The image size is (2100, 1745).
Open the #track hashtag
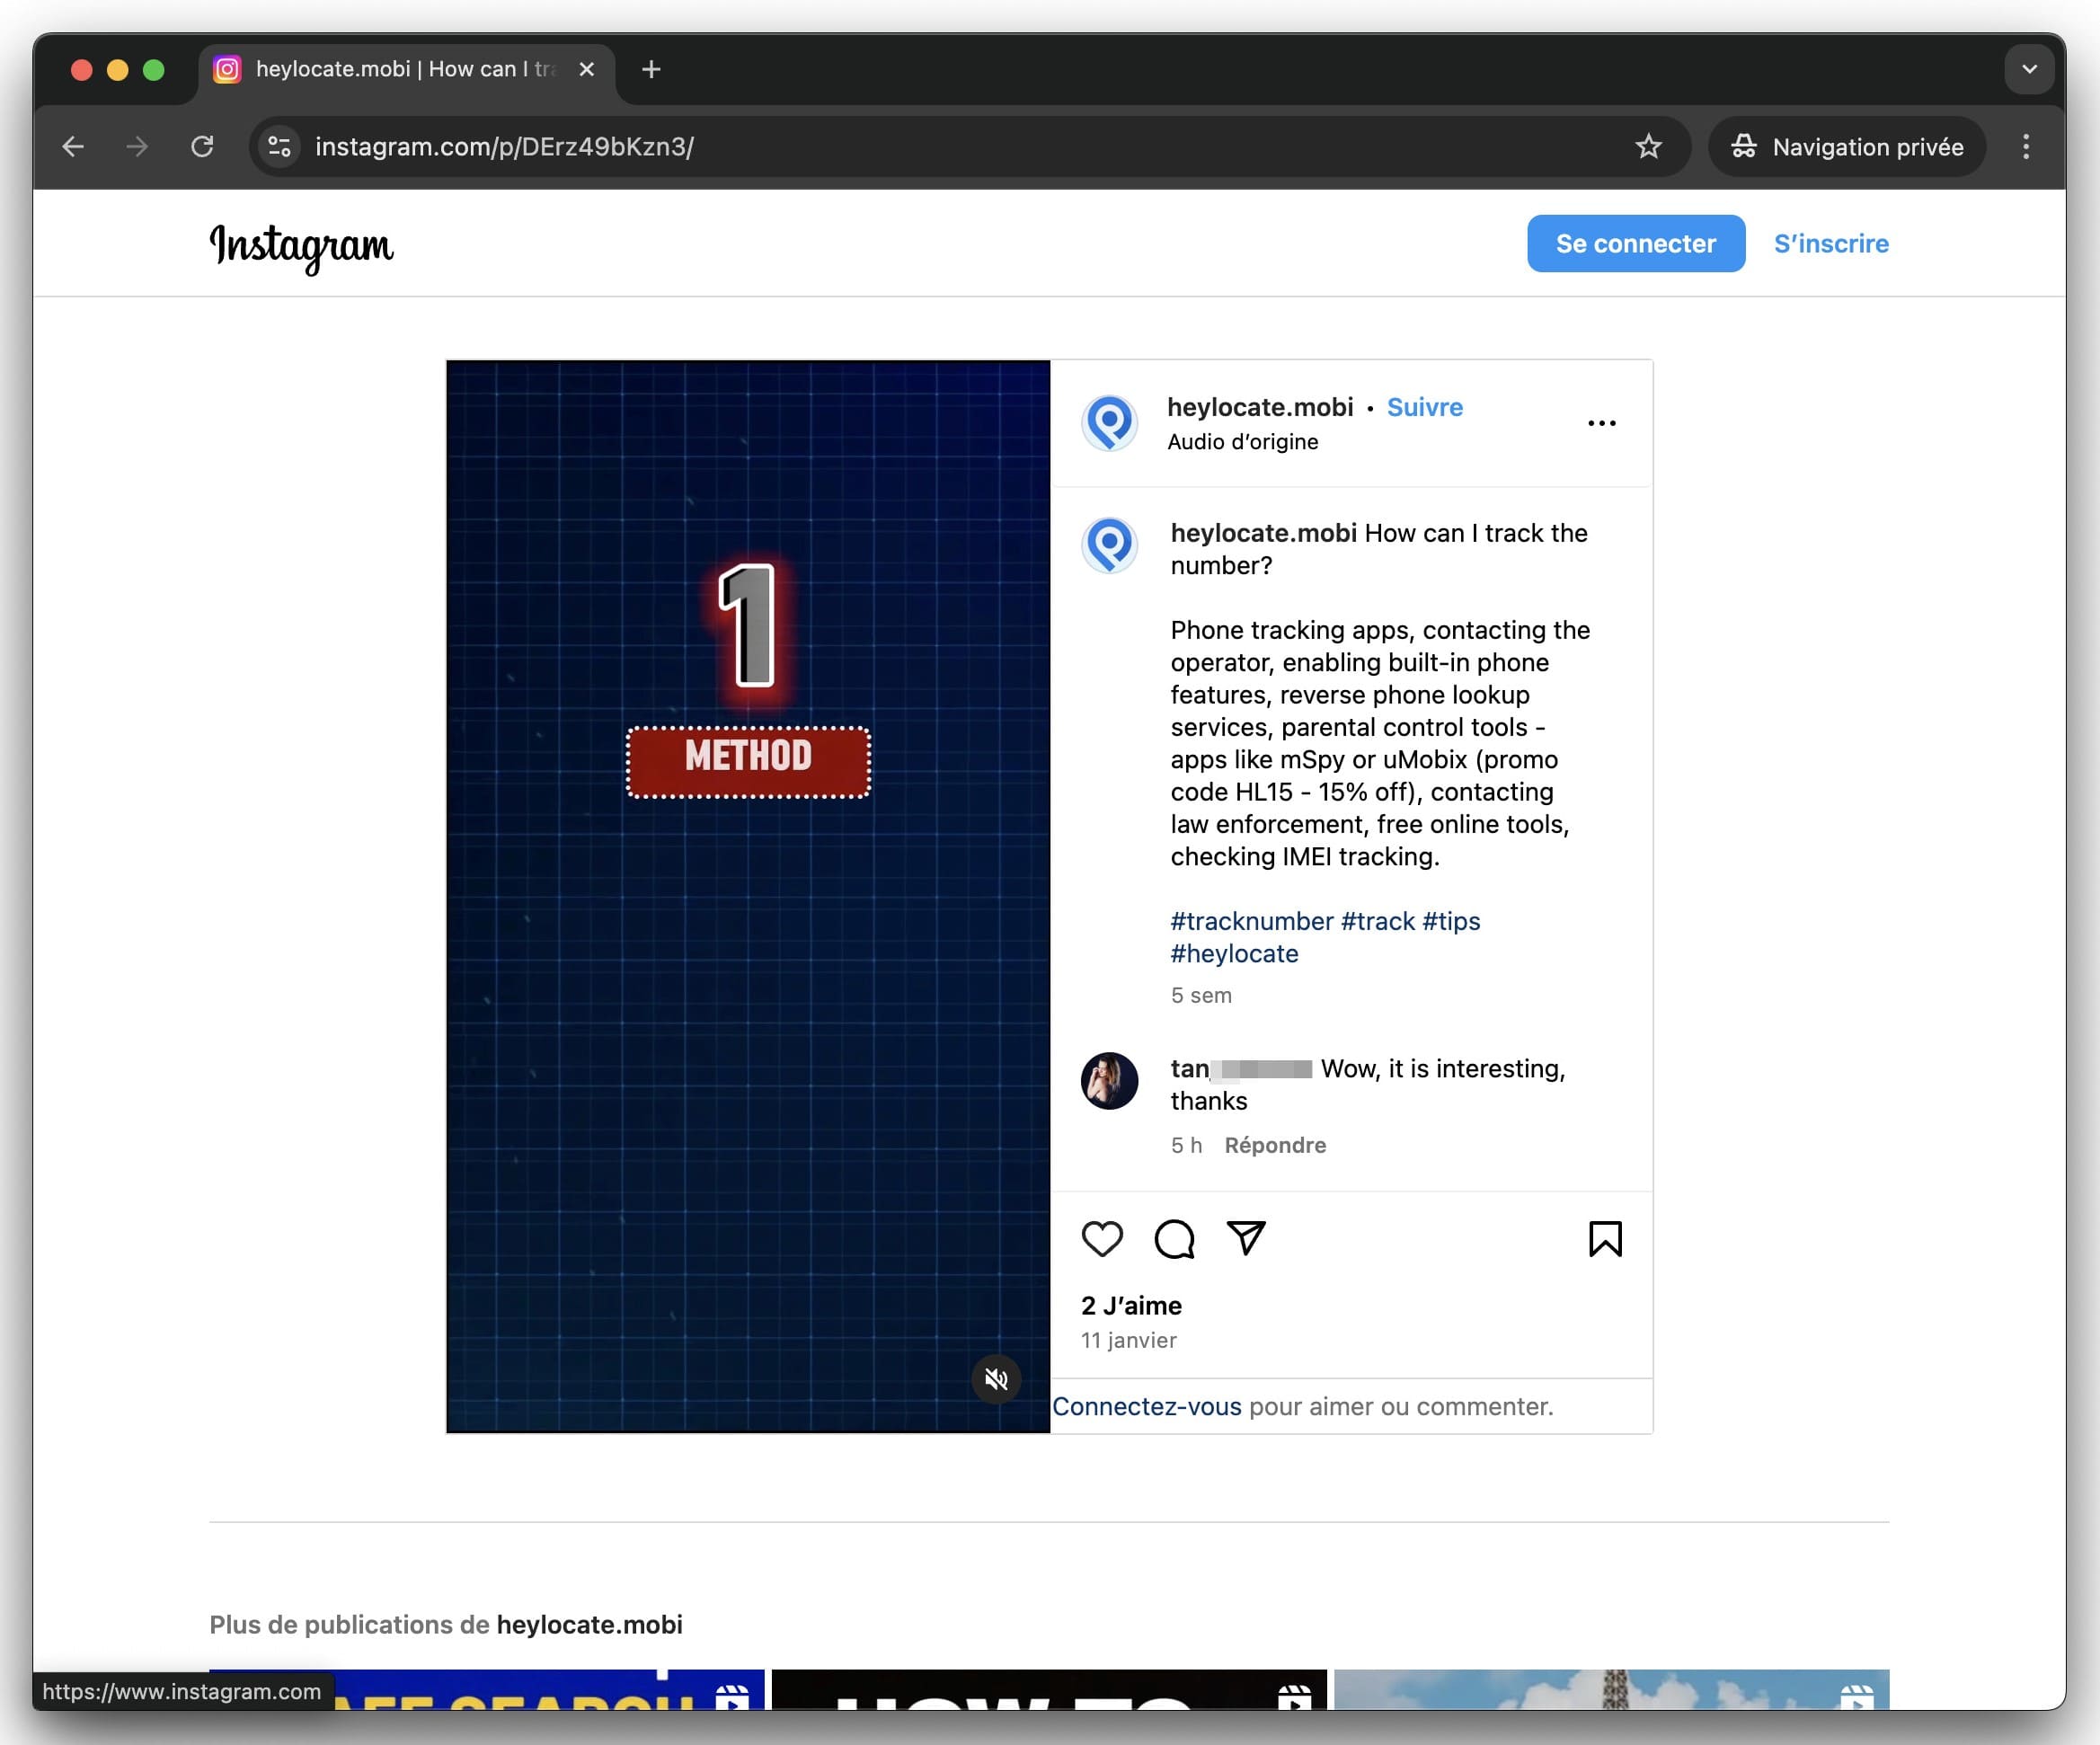click(x=1377, y=921)
